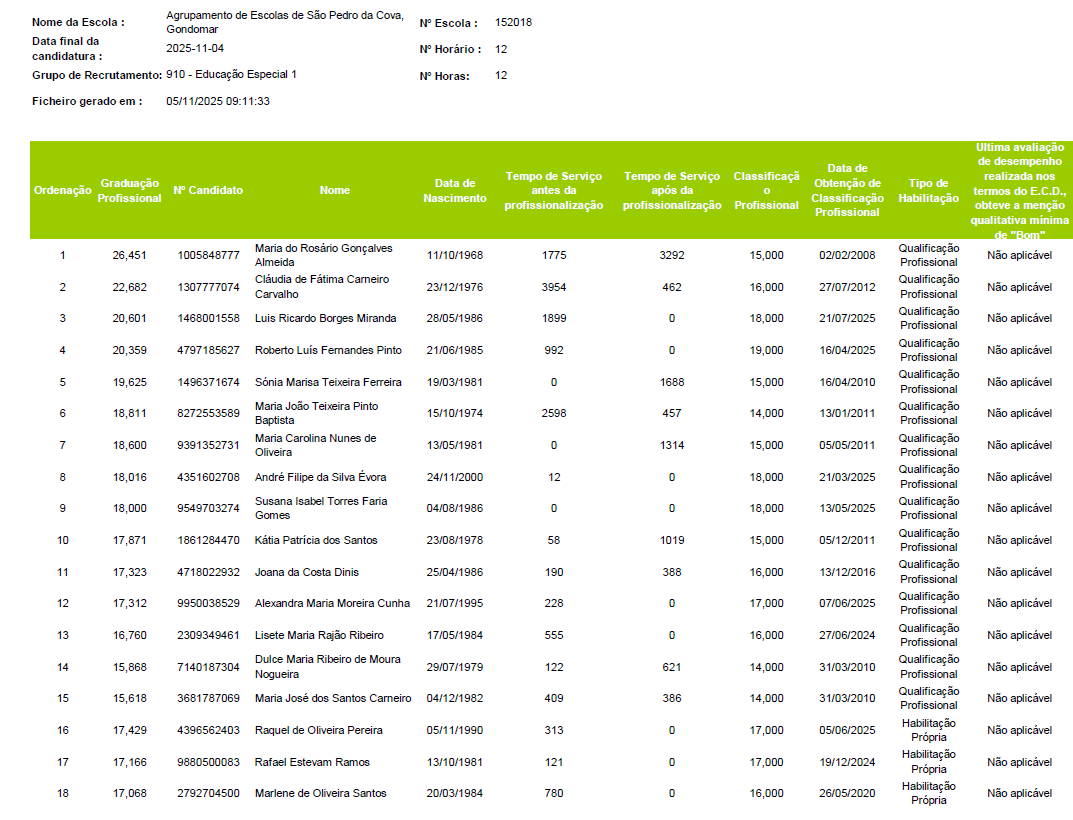This screenshot has height=820, width=1073.
Task: Select the name Kátia Patrícia dos Santos
Action: pyautogui.click(x=316, y=541)
